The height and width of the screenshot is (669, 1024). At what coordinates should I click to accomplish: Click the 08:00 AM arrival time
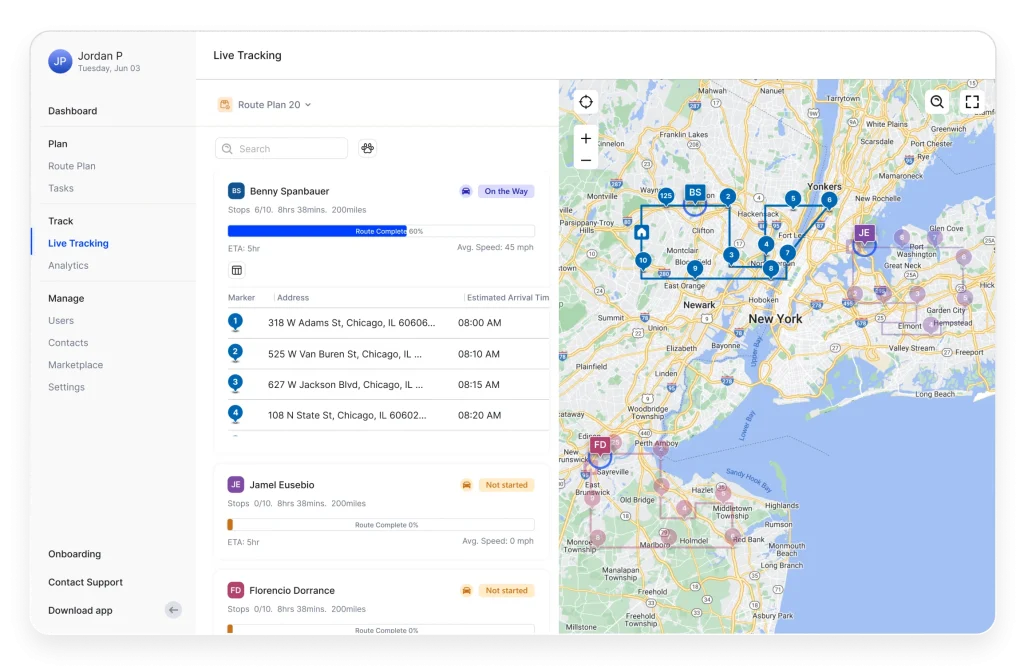(479, 323)
